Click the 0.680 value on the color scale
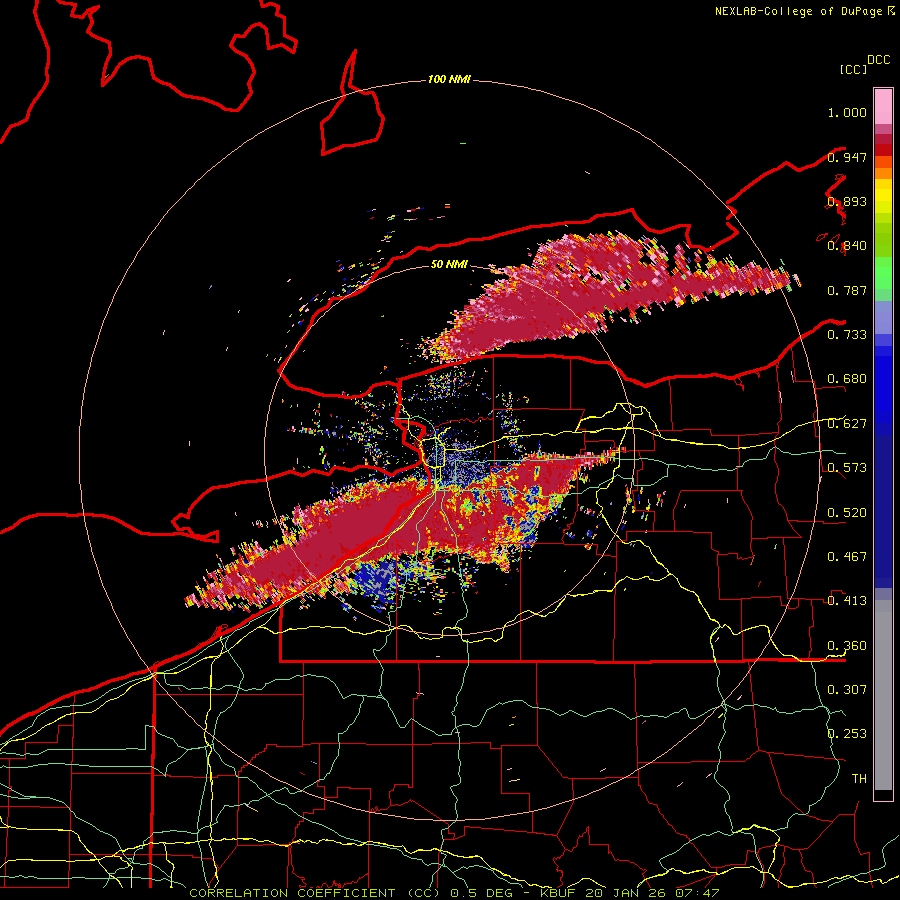The width and height of the screenshot is (900, 900). [847, 379]
